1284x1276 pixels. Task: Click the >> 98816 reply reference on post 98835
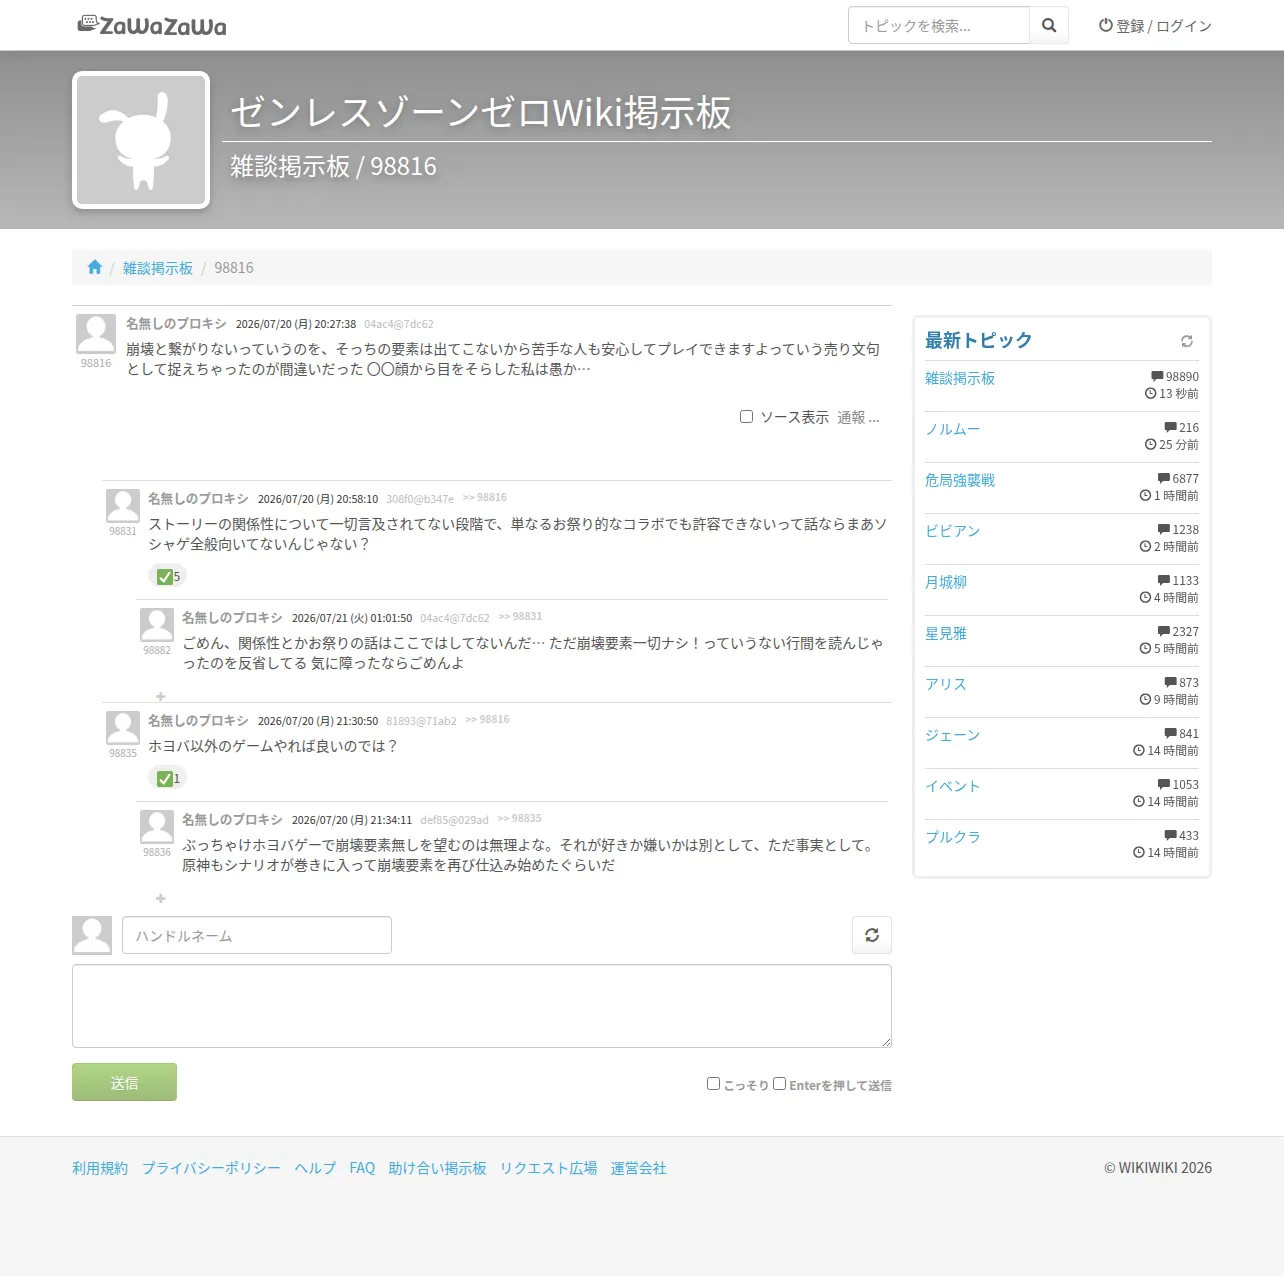coord(487,719)
